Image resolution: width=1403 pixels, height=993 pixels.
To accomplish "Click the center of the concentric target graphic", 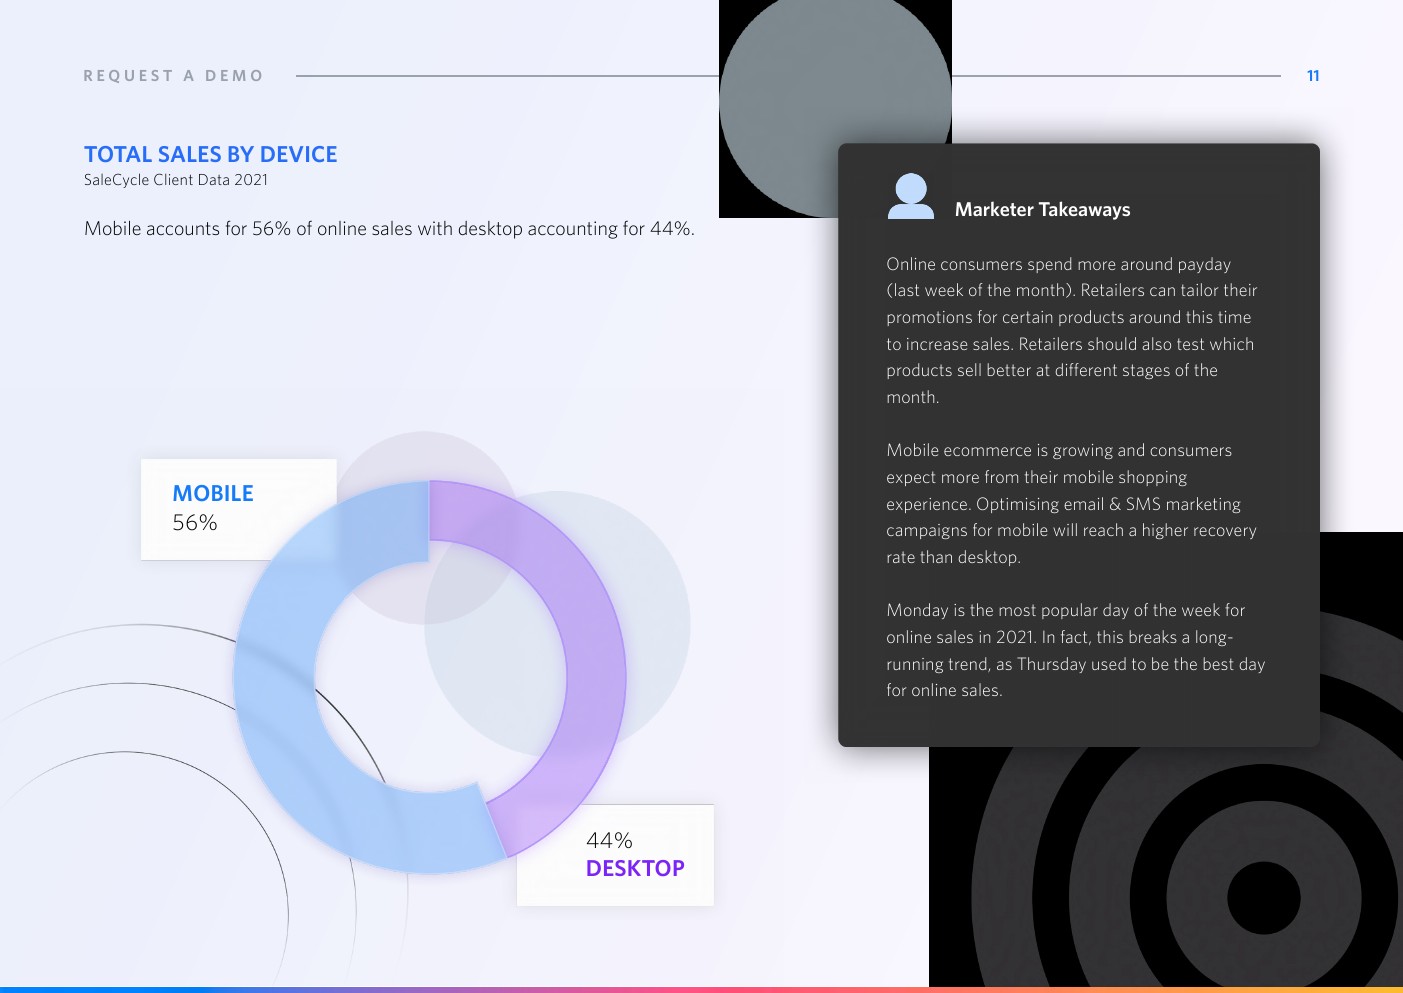I will coord(1263,898).
